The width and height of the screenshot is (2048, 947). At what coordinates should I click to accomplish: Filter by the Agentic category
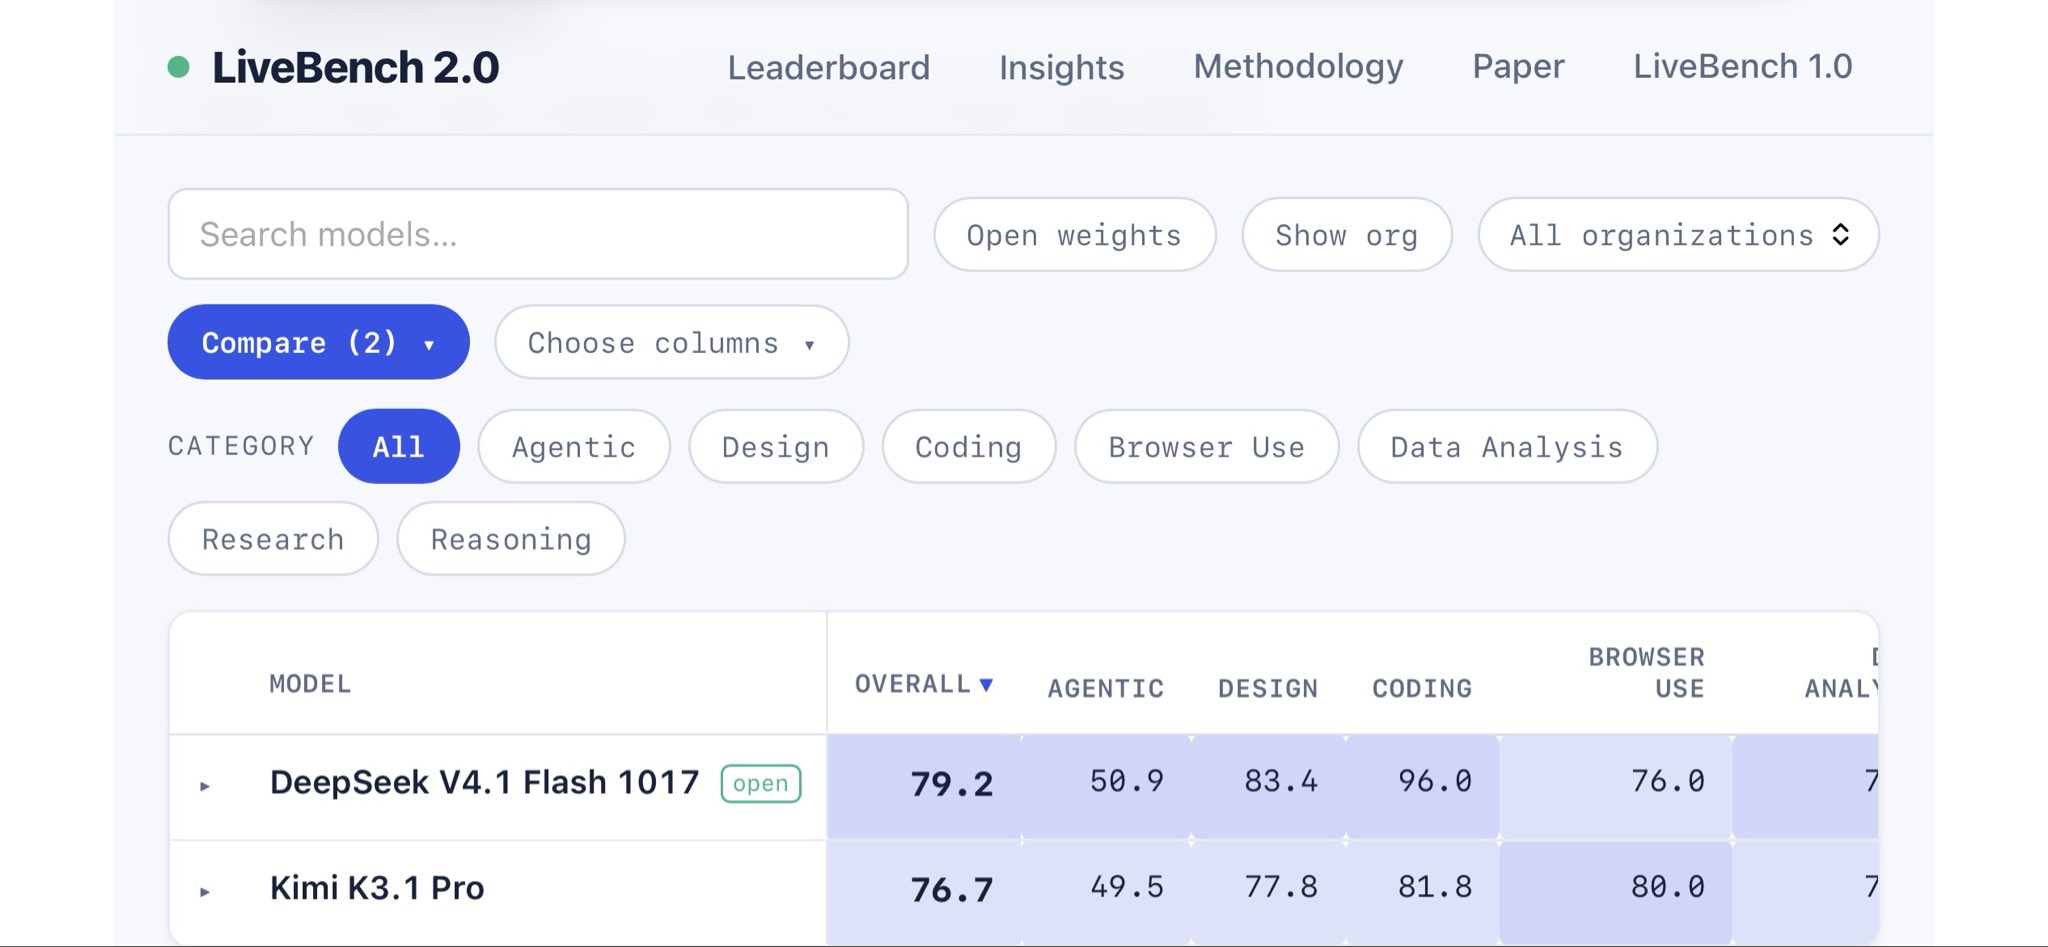tap(573, 446)
